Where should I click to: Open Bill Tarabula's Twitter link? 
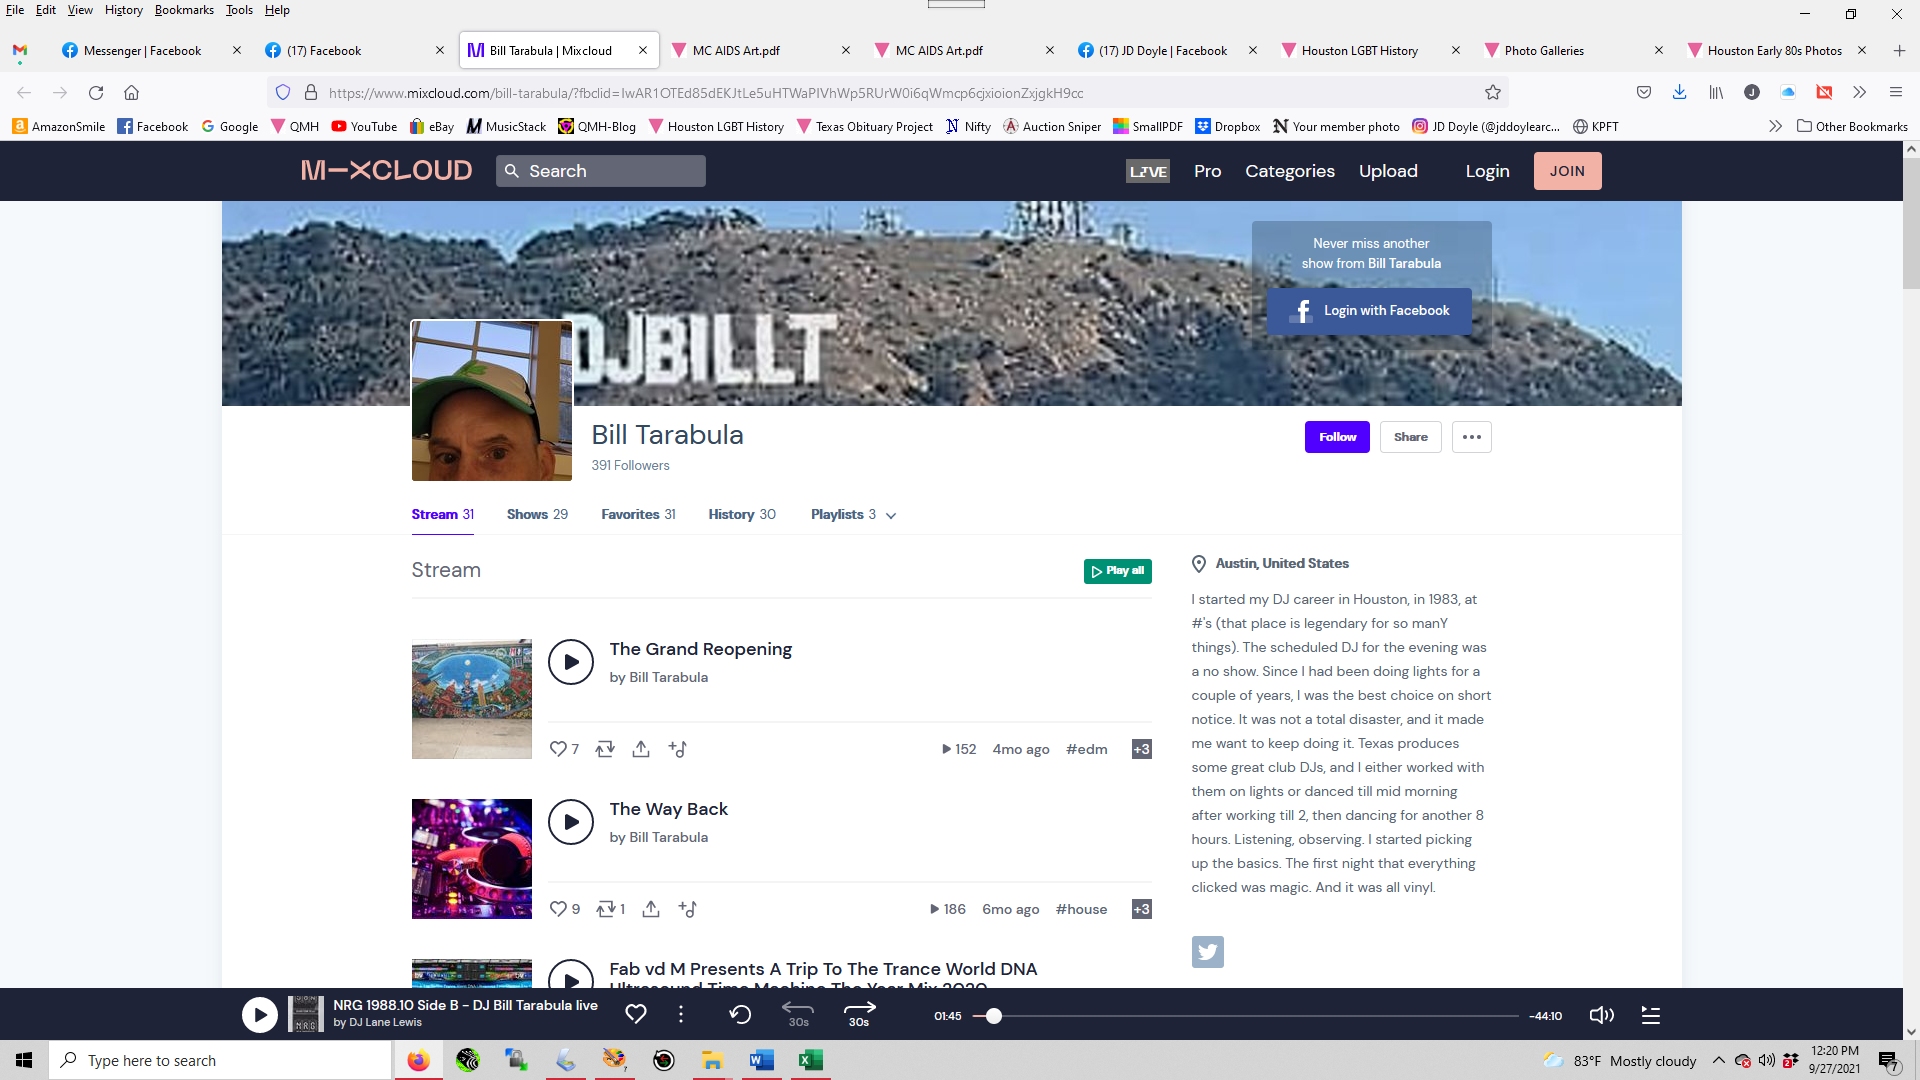click(x=1207, y=952)
